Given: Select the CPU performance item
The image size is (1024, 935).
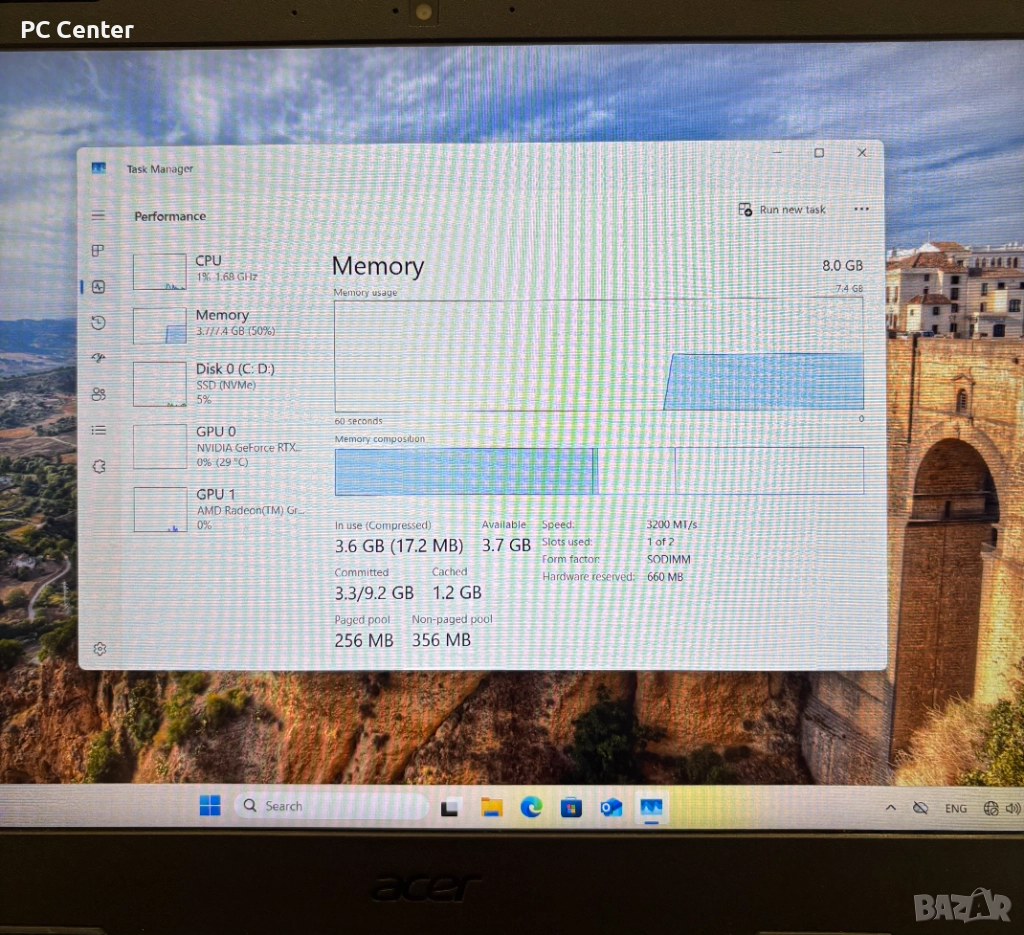Looking at the screenshot, I should (220, 269).
